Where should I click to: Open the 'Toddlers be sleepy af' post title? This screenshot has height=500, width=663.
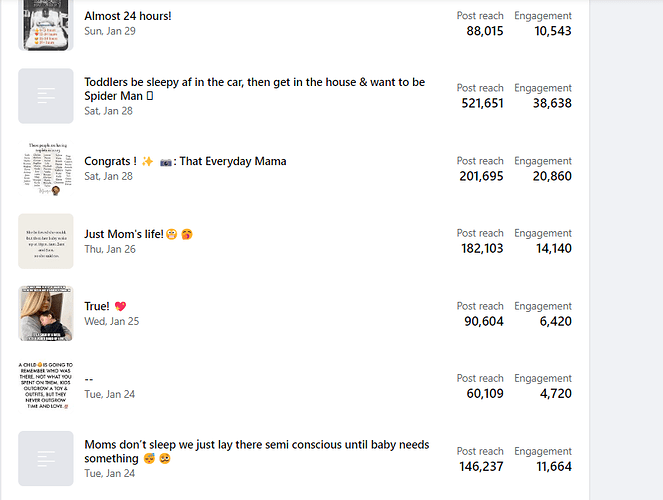[x=255, y=89]
